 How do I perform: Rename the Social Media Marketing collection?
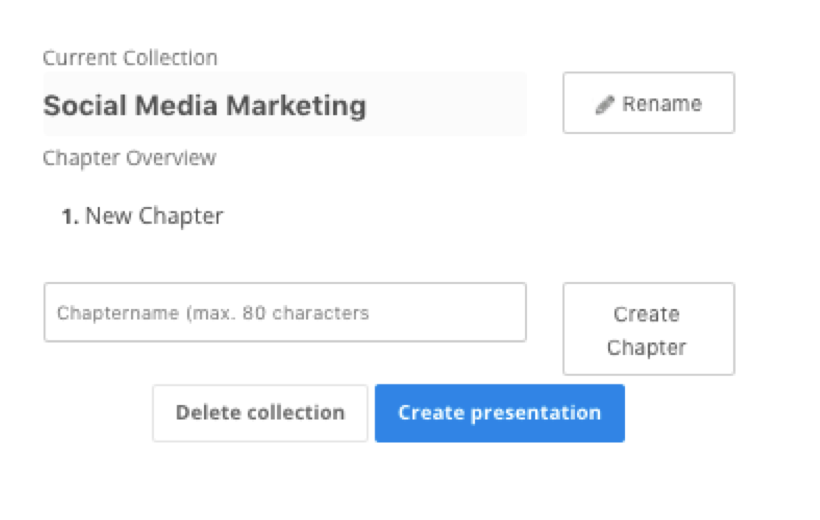pos(648,103)
